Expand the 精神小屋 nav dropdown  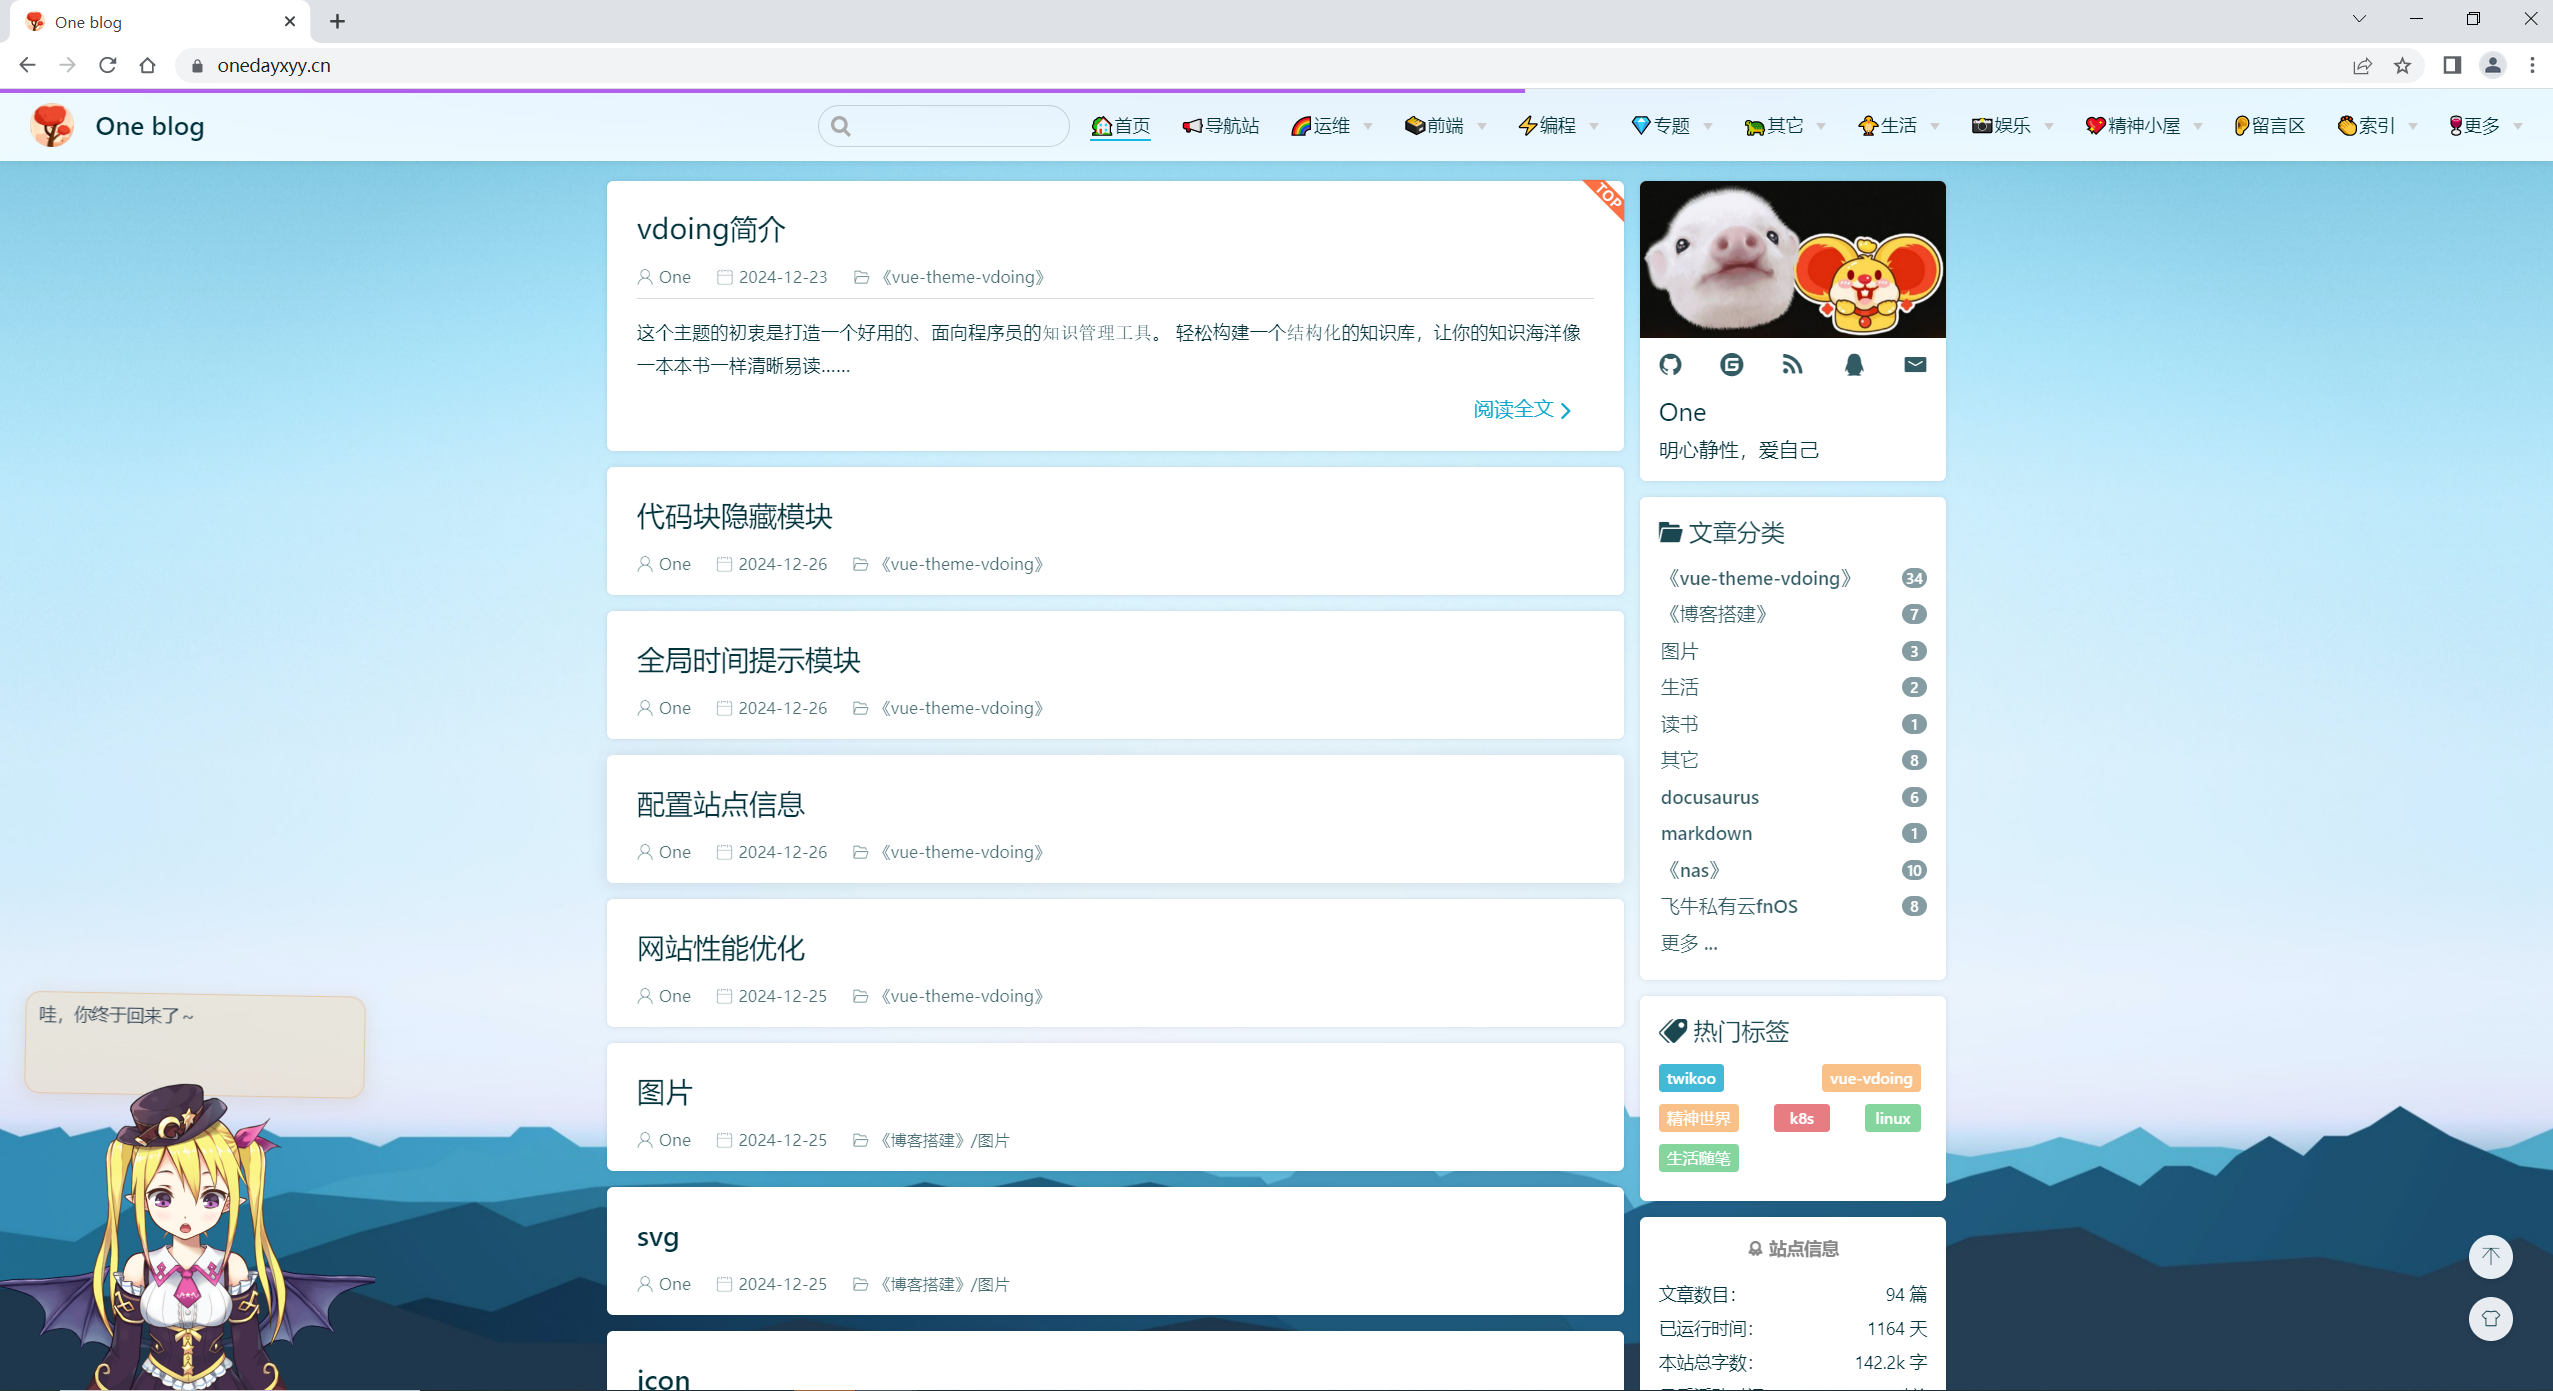(x=2144, y=126)
